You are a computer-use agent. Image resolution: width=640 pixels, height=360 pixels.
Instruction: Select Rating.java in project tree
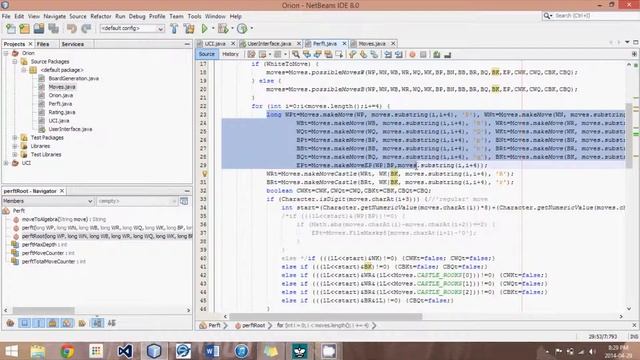click(62, 112)
